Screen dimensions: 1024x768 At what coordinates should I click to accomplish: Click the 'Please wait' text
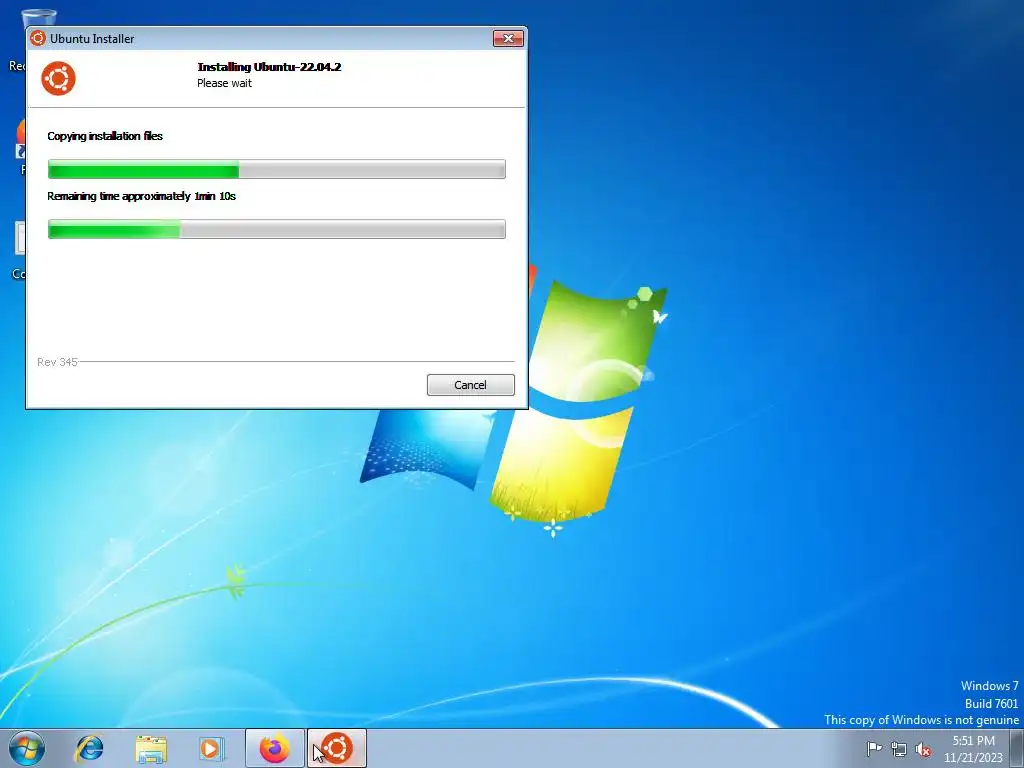[224, 83]
